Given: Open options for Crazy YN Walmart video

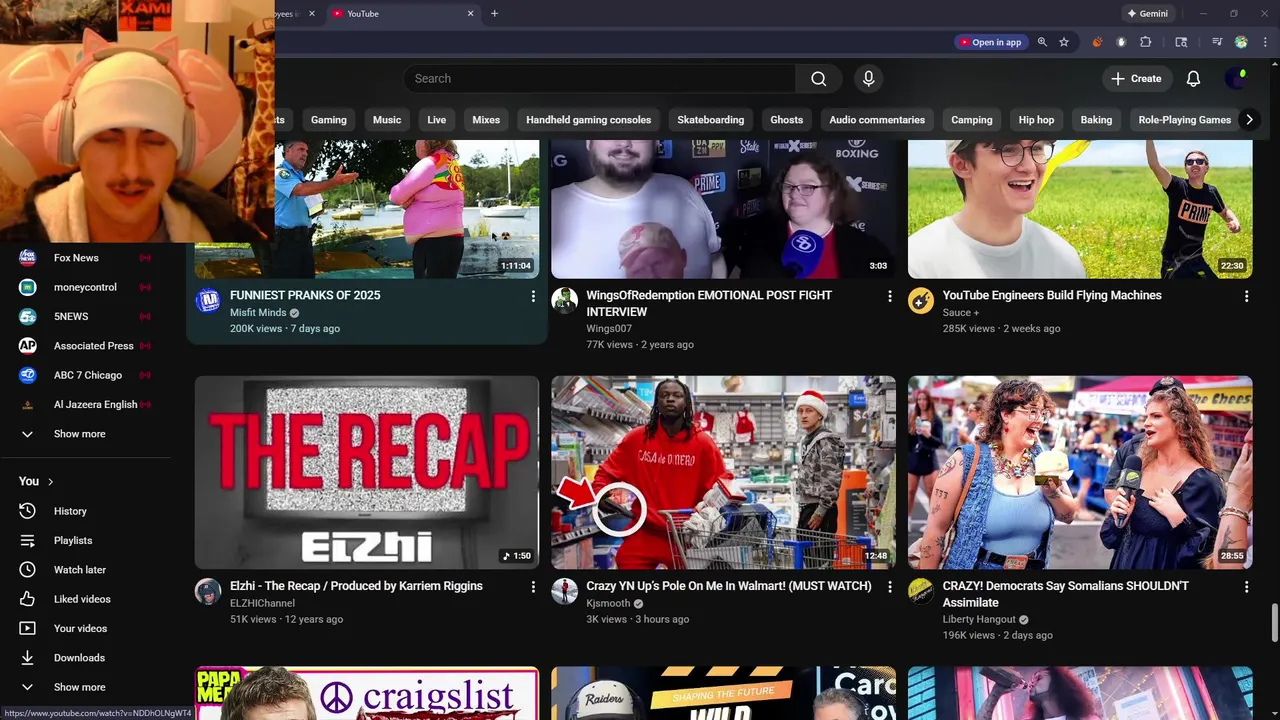Looking at the screenshot, I should point(889,587).
